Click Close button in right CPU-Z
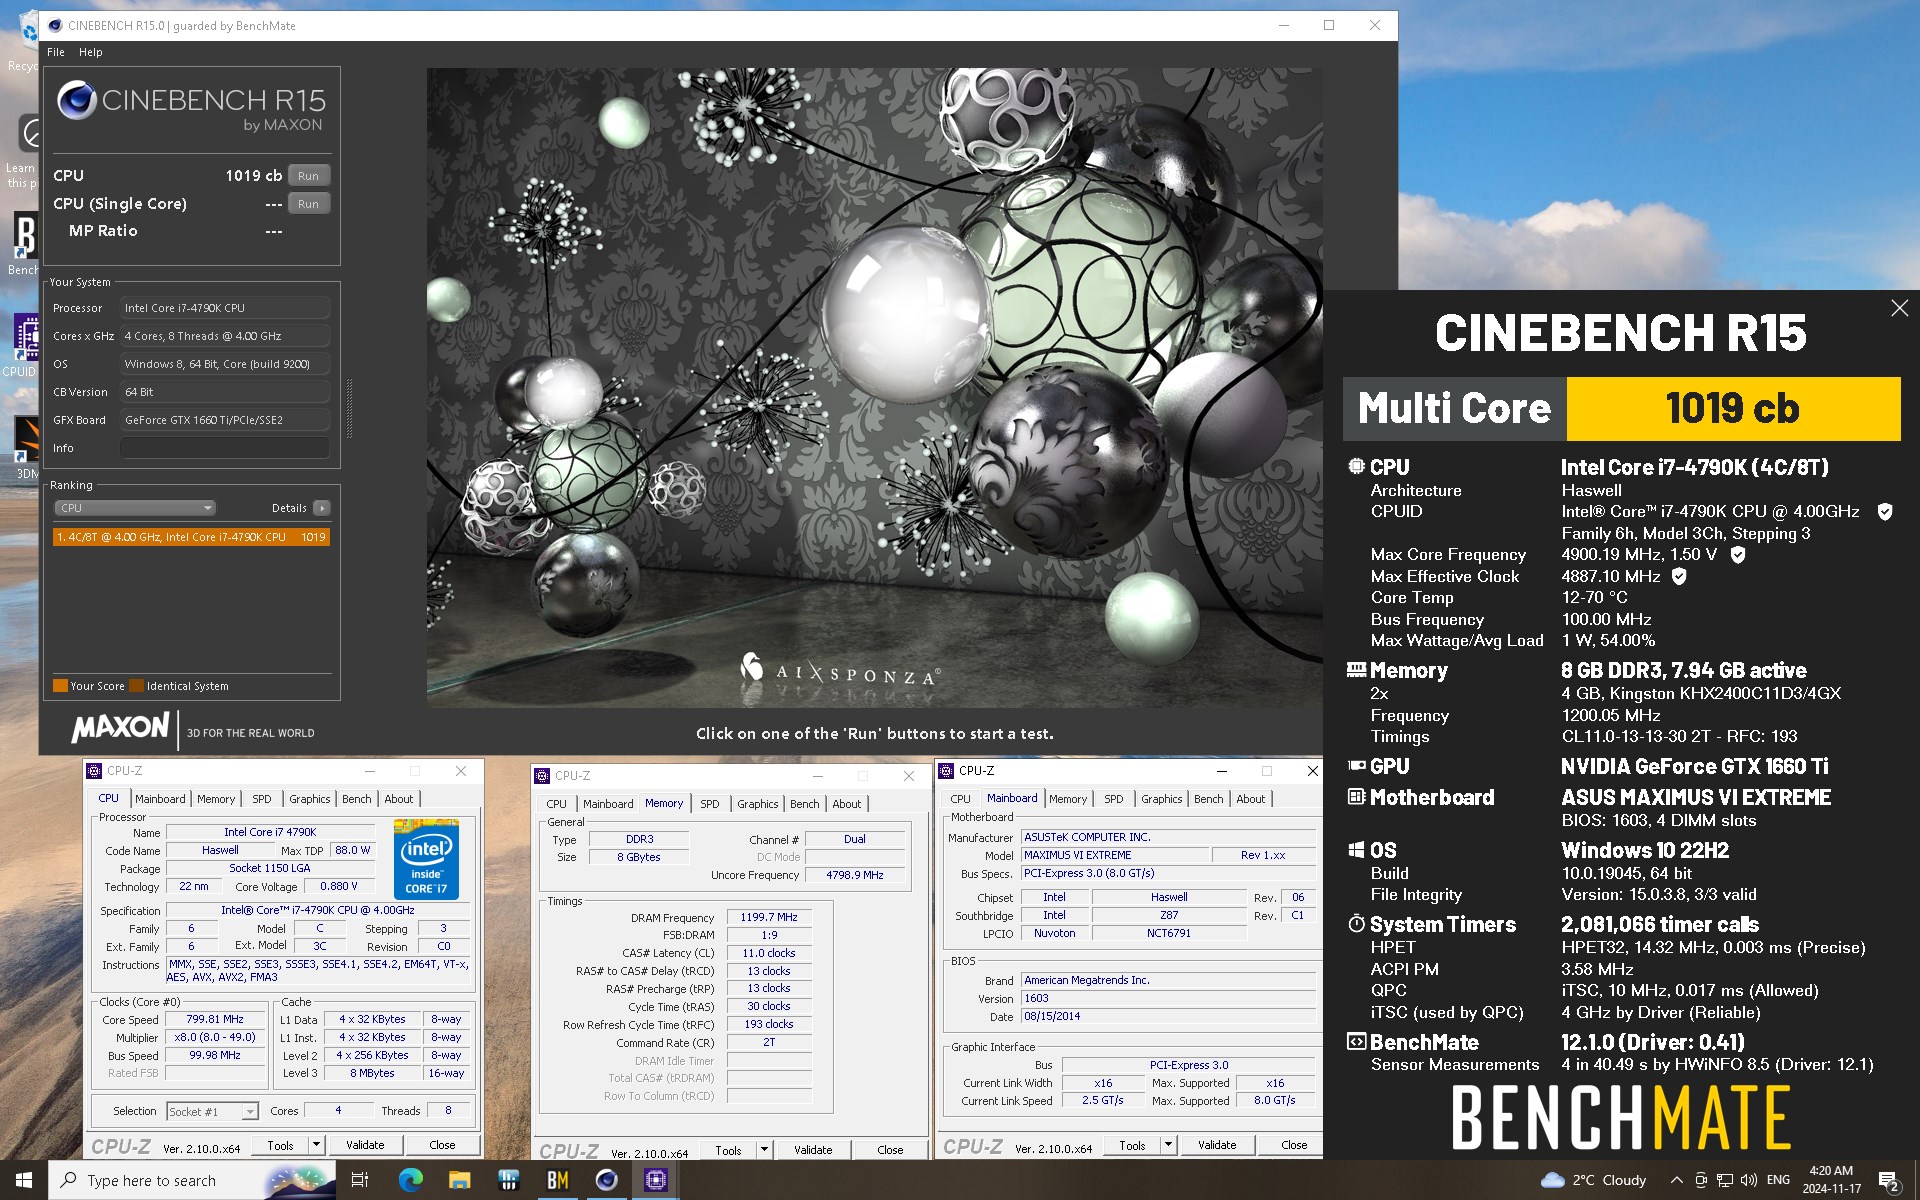This screenshot has height=1200, width=1920. point(1293,1145)
